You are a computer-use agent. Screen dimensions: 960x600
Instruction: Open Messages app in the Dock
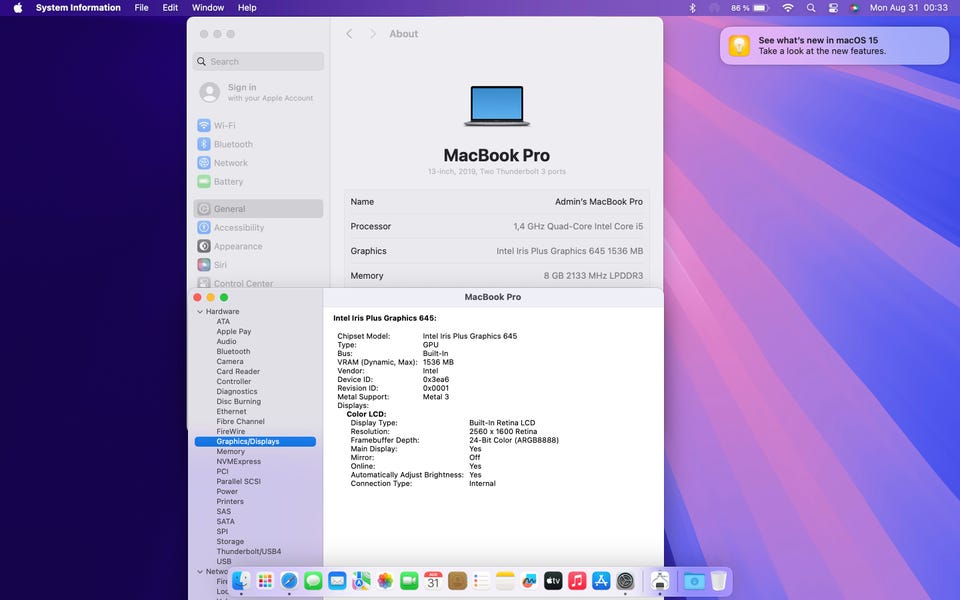(x=313, y=580)
